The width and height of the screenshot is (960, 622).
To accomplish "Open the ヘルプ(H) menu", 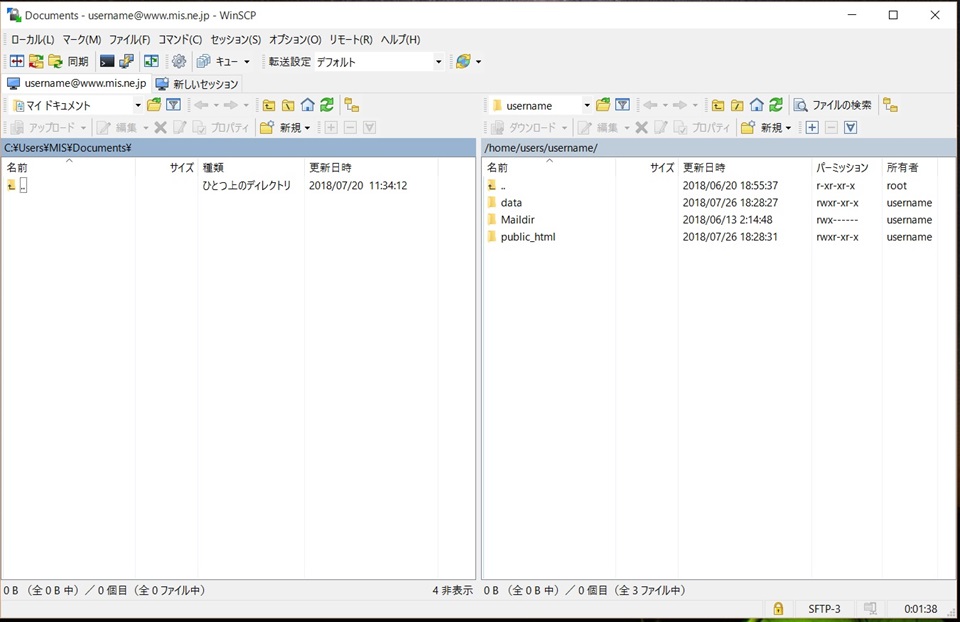I will coord(400,39).
